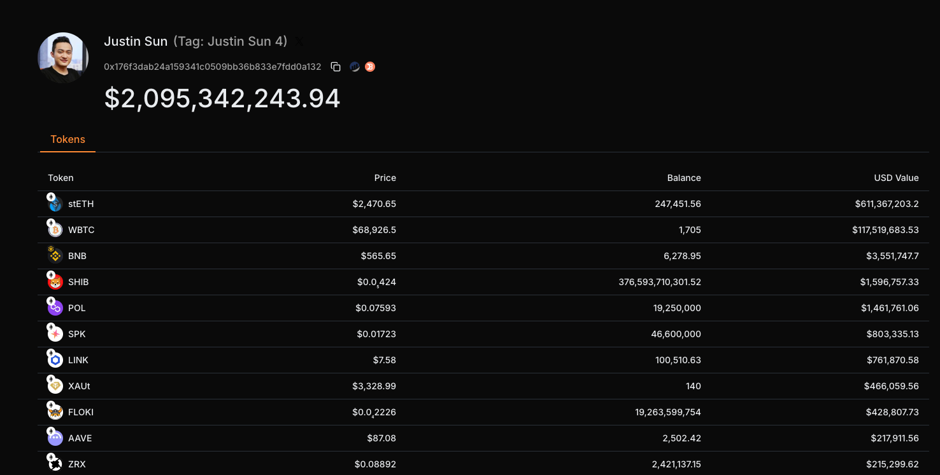The image size is (940, 475).
Task: Click the Price column header
Action: click(385, 178)
